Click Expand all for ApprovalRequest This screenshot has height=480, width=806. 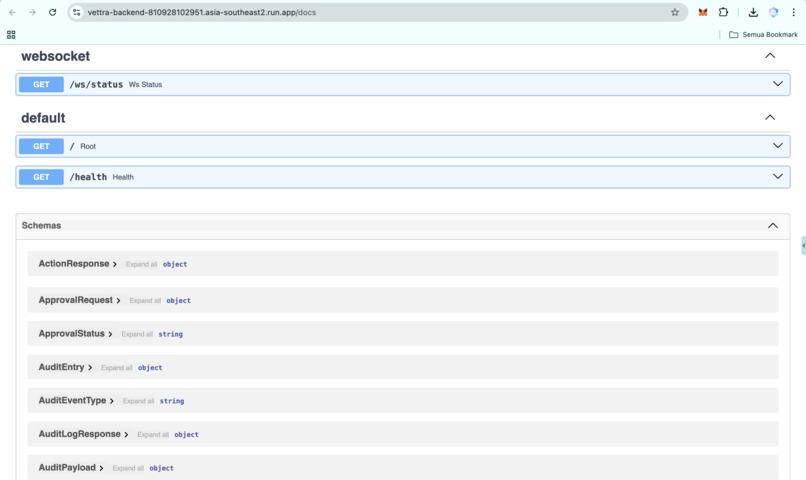(145, 301)
